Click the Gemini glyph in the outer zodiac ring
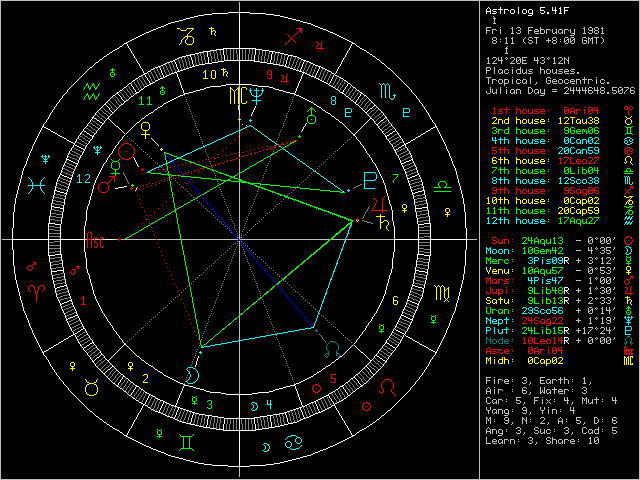 click(186, 442)
